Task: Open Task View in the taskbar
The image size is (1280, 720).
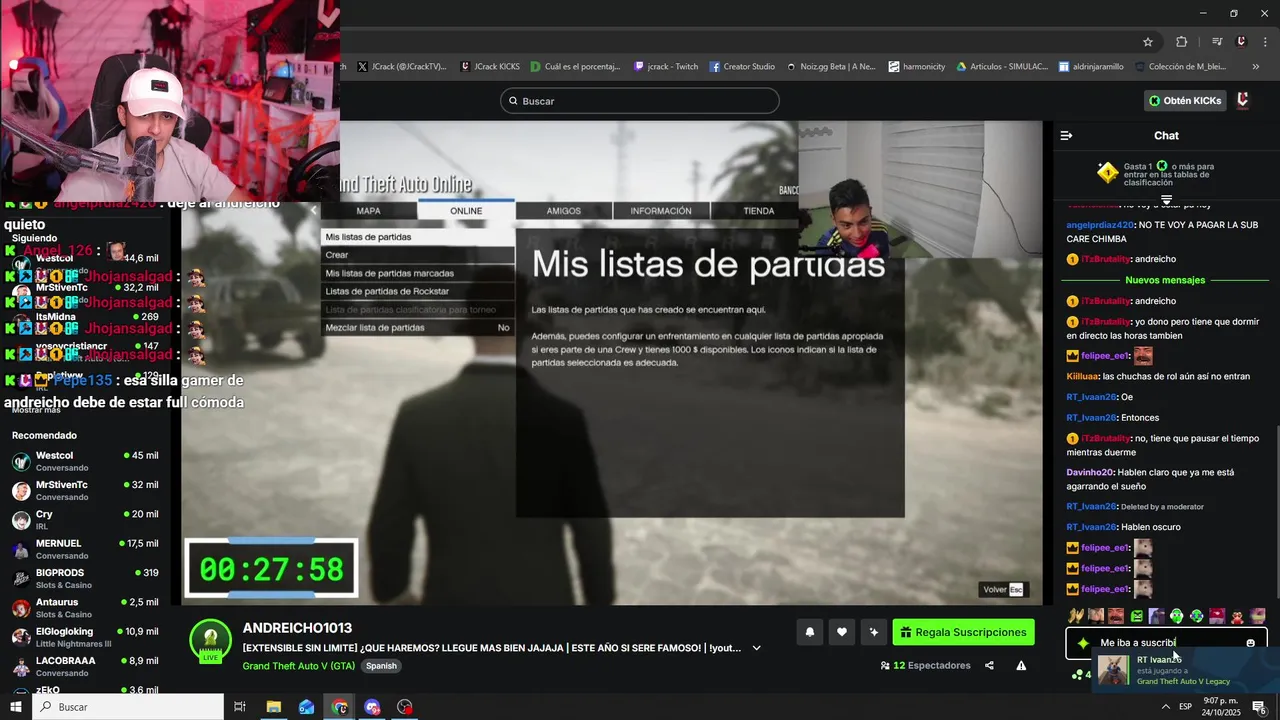Action: 240,707
